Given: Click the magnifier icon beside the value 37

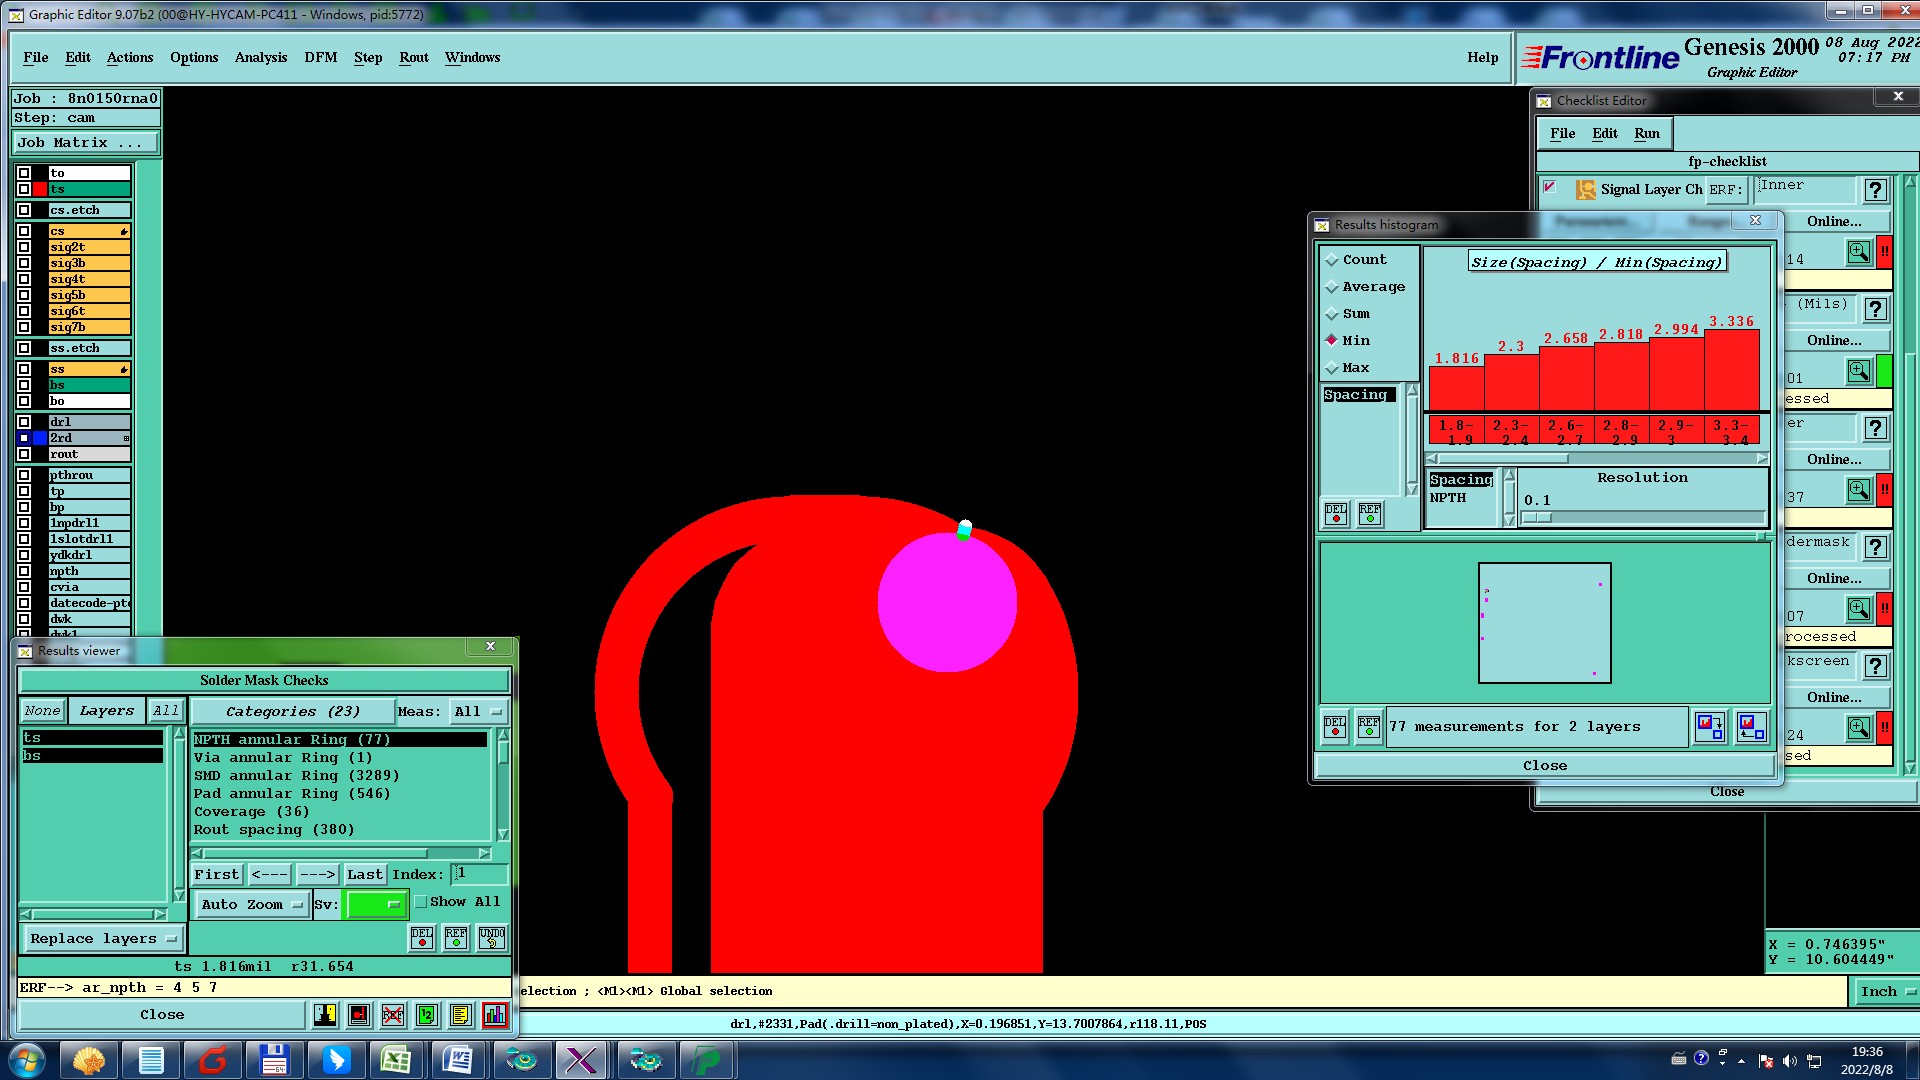Looking at the screenshot, I should click(1858, 490).
